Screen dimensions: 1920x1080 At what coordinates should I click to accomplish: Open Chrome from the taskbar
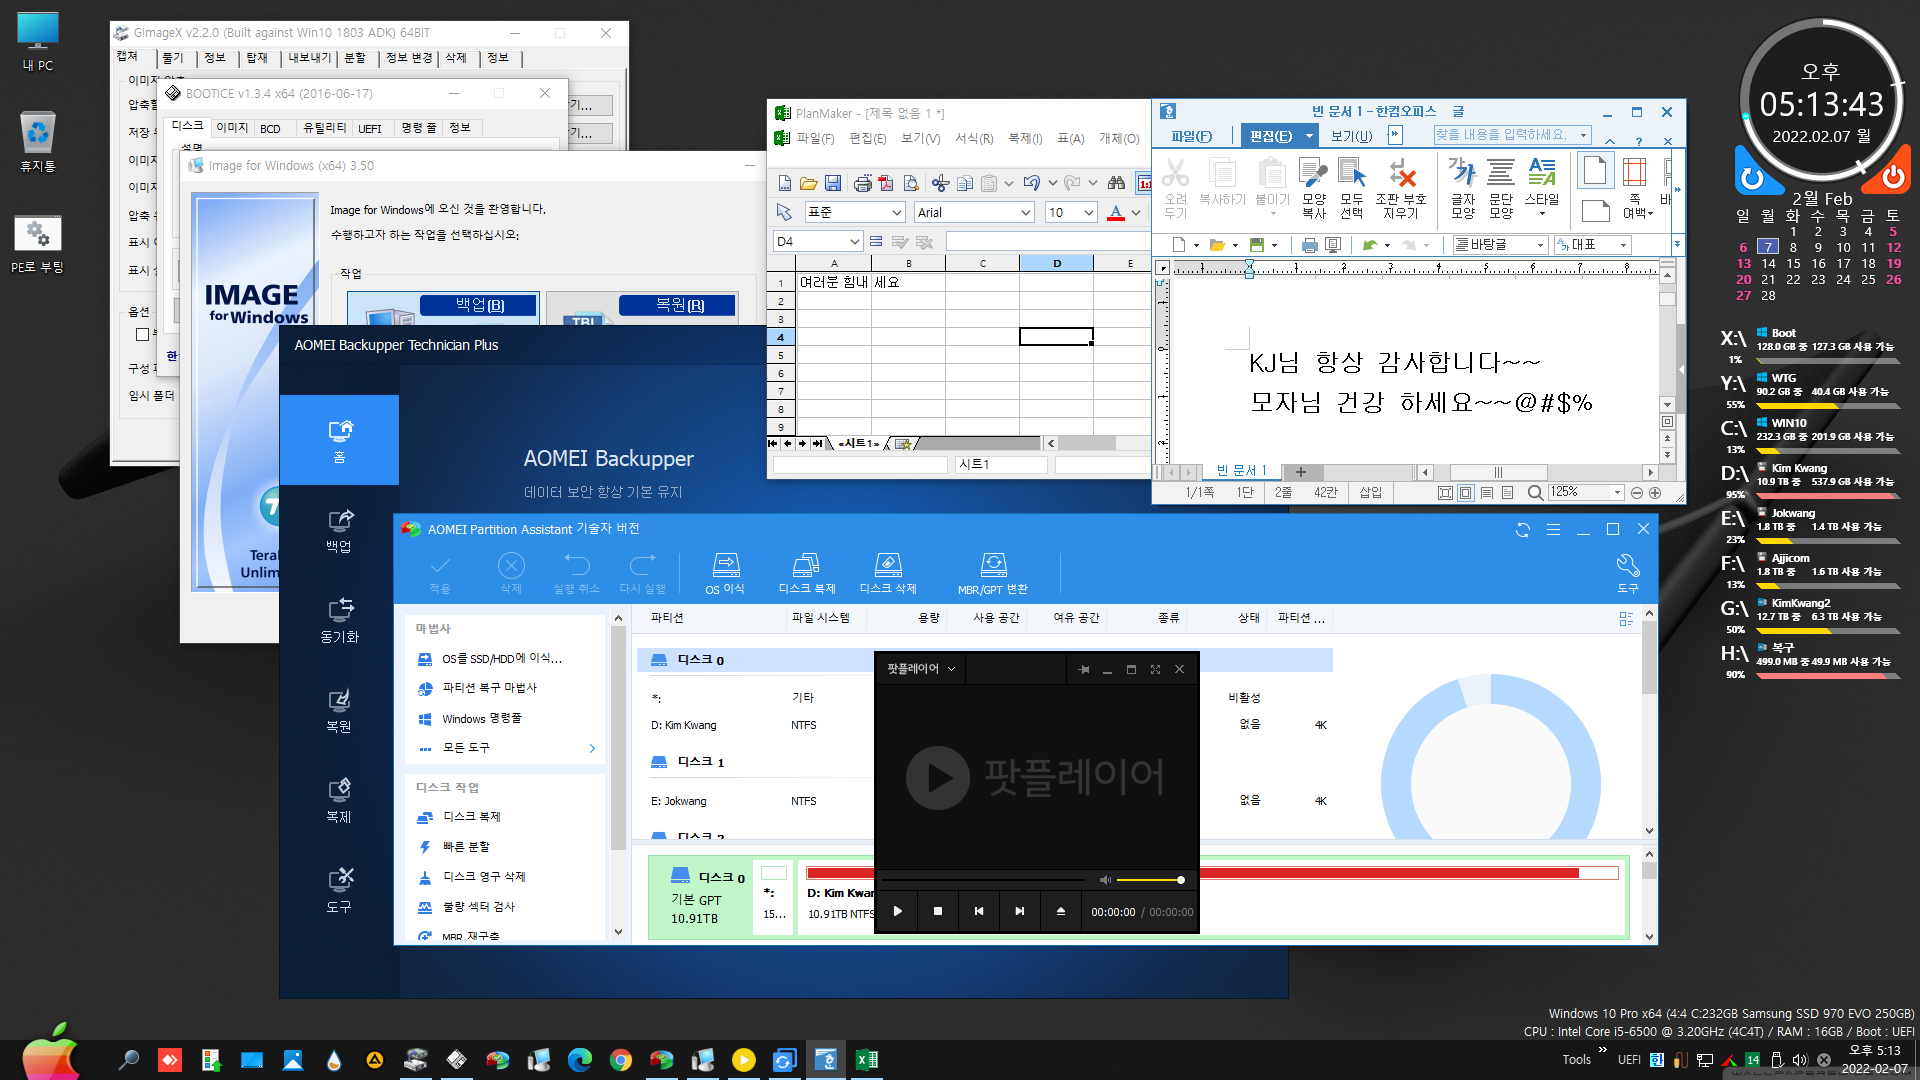click(621, 1060)
